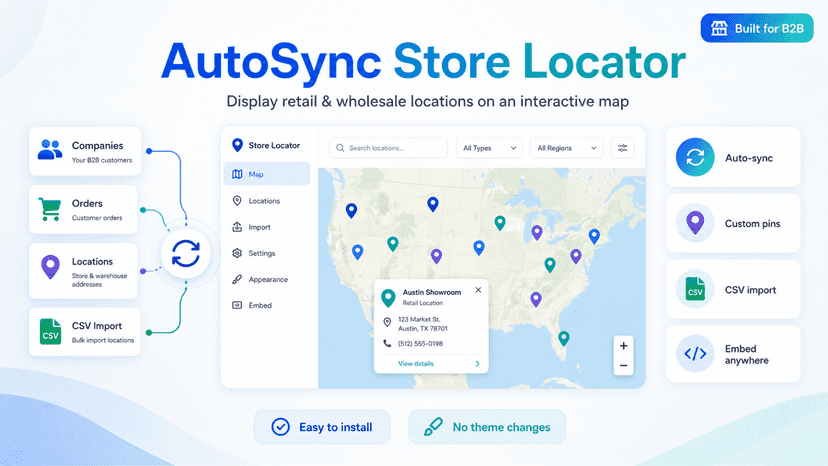Click the Built for B2B badge
The height and width of the screenshot is (466, 828).
point(757,28)
